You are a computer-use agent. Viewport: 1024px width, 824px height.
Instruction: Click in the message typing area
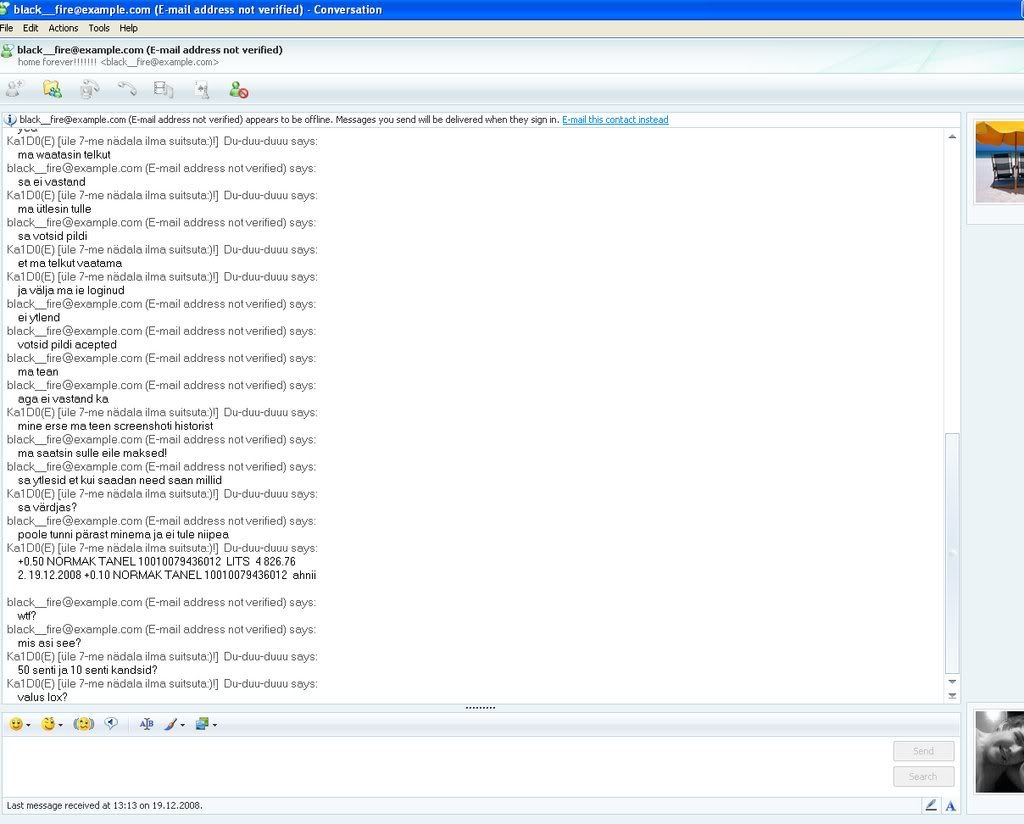coord(440,765)
